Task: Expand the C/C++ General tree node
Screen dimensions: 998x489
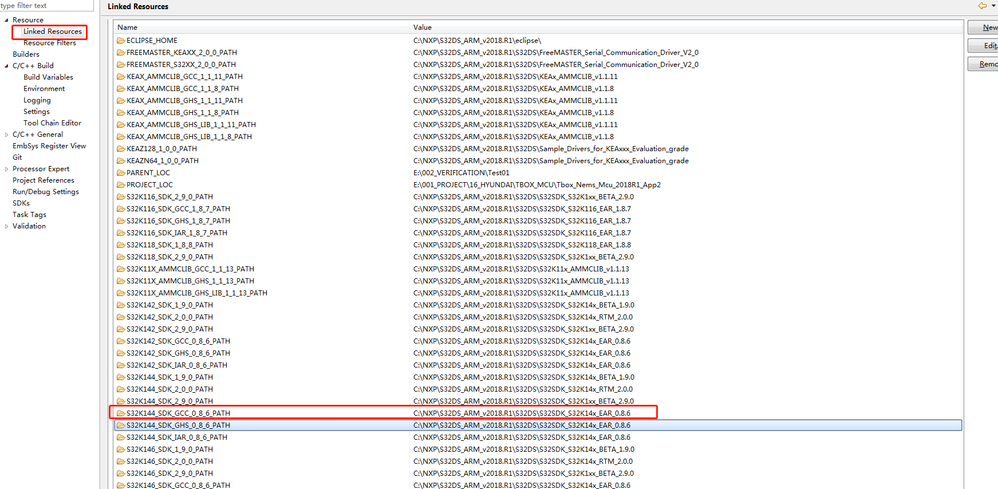Action: pyautogui.click(x=6, y=134)
